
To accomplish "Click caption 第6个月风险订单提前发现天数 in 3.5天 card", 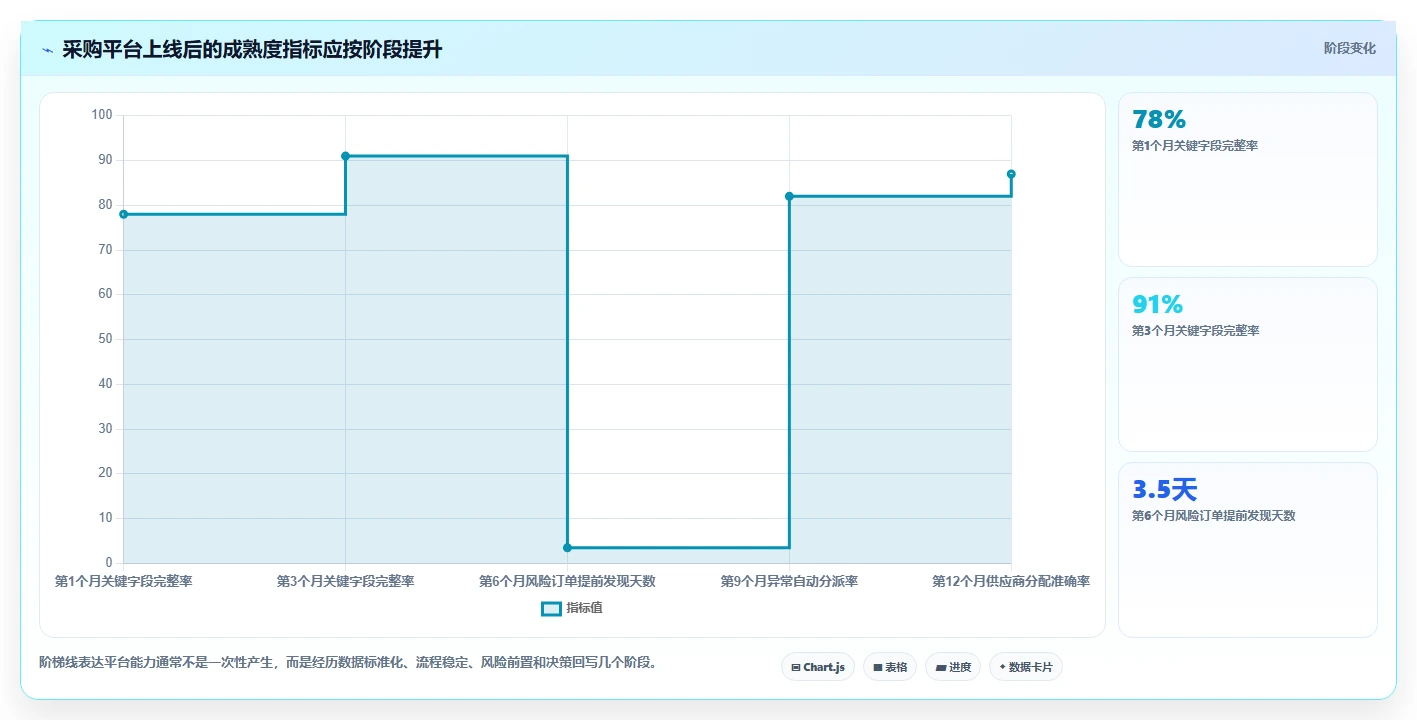I will coord(1213,516).
